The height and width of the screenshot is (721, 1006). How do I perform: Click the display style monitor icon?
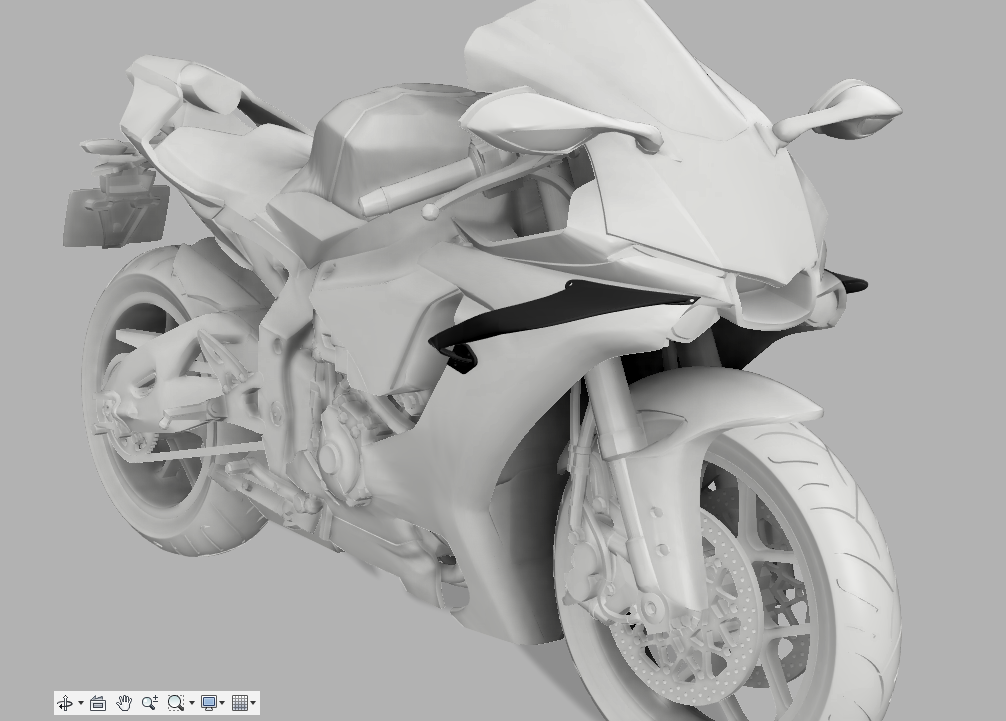point(207,702)
